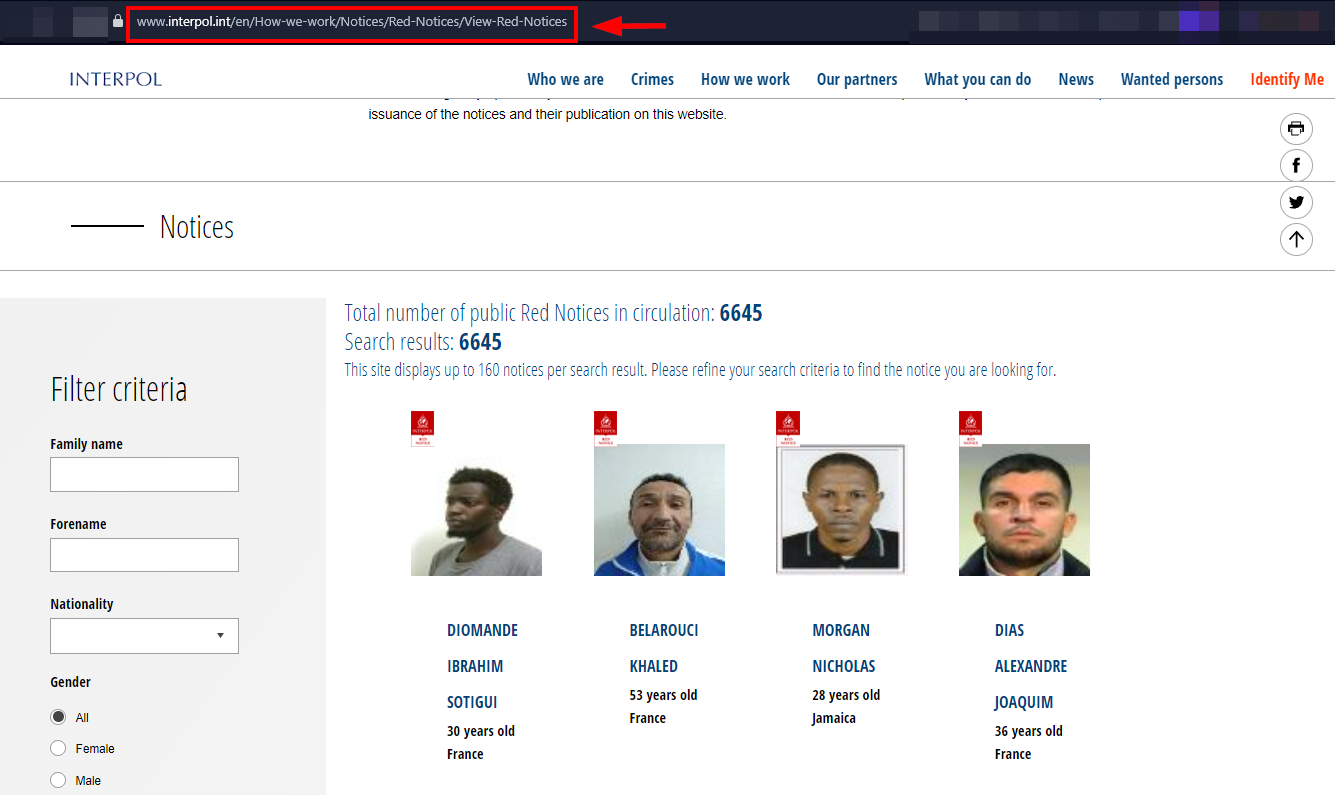Viewport: 1335px width, 795px height.
Task: Click the Notices section heading
Action: point(197,227)
